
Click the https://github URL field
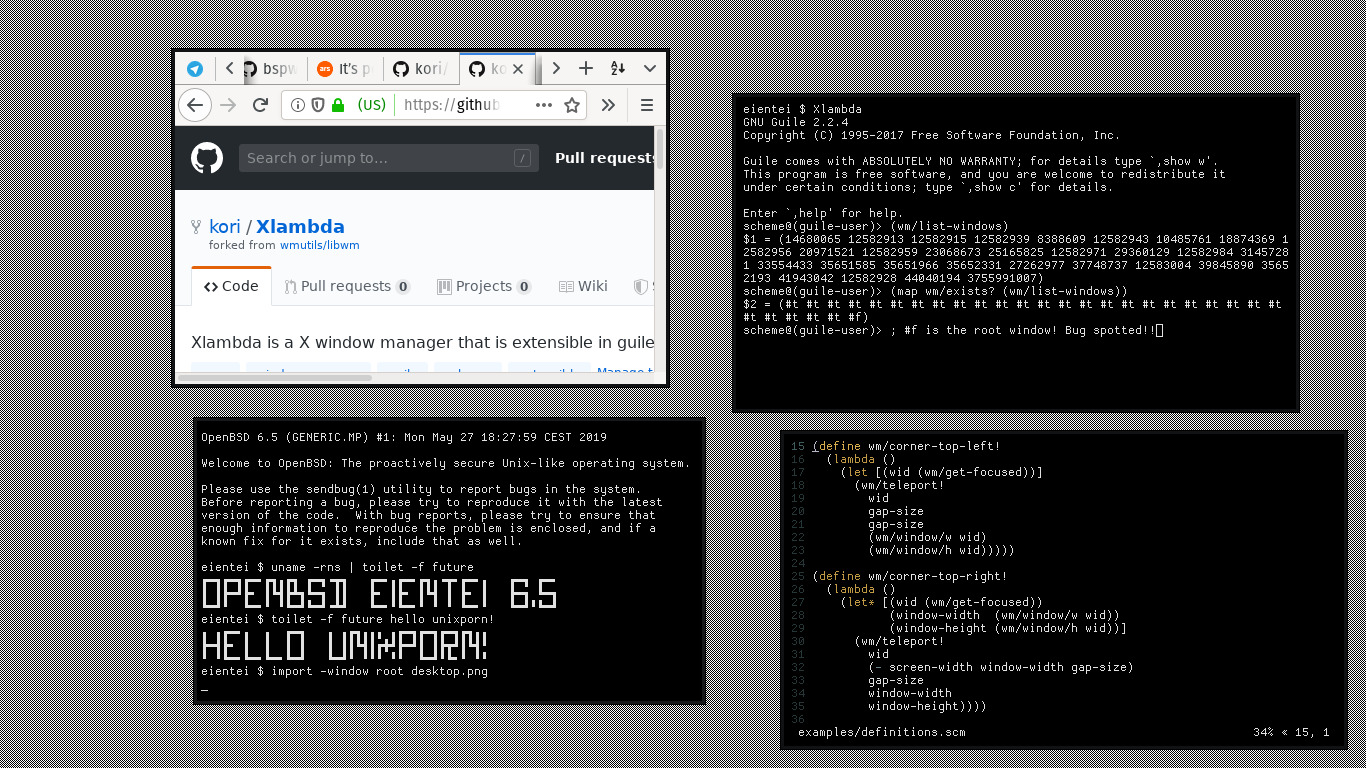coord(450,105)
